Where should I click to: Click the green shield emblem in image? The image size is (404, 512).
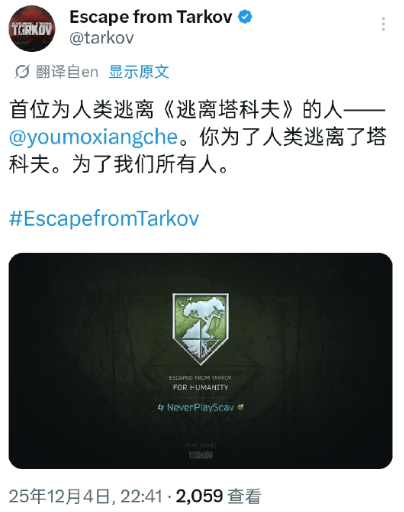point(200,329)
